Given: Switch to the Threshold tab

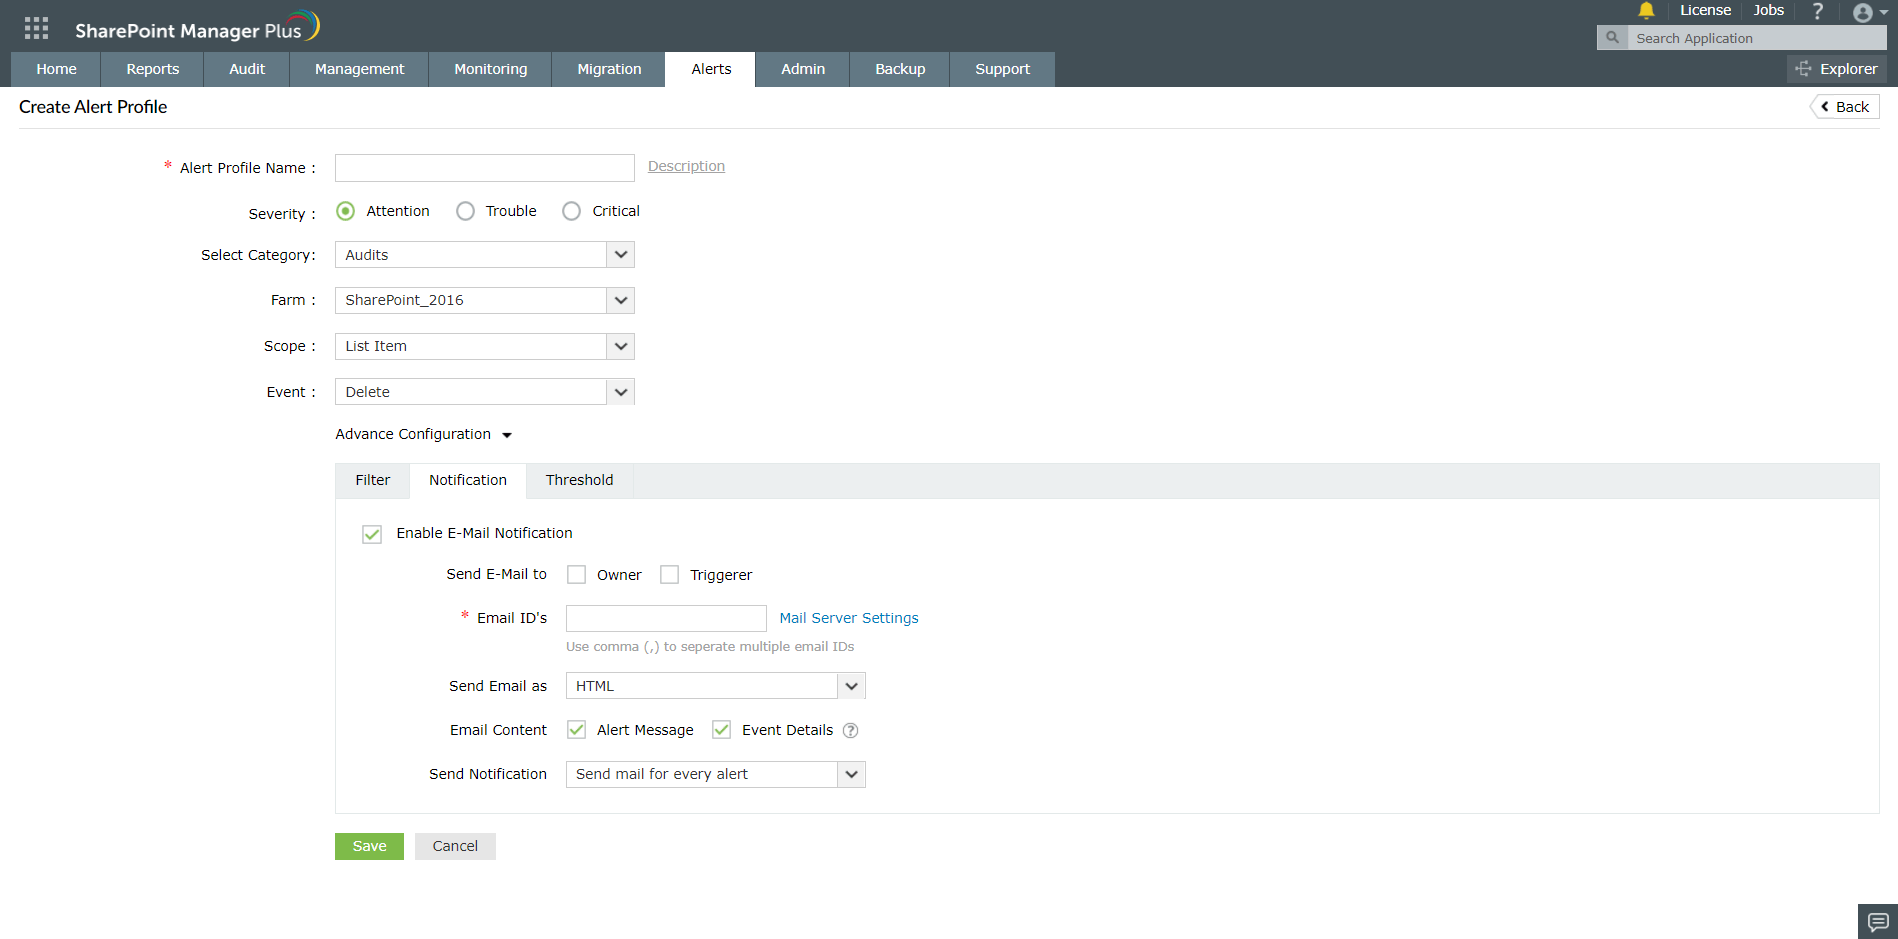Looking at the screenshot, I should 579,480.
